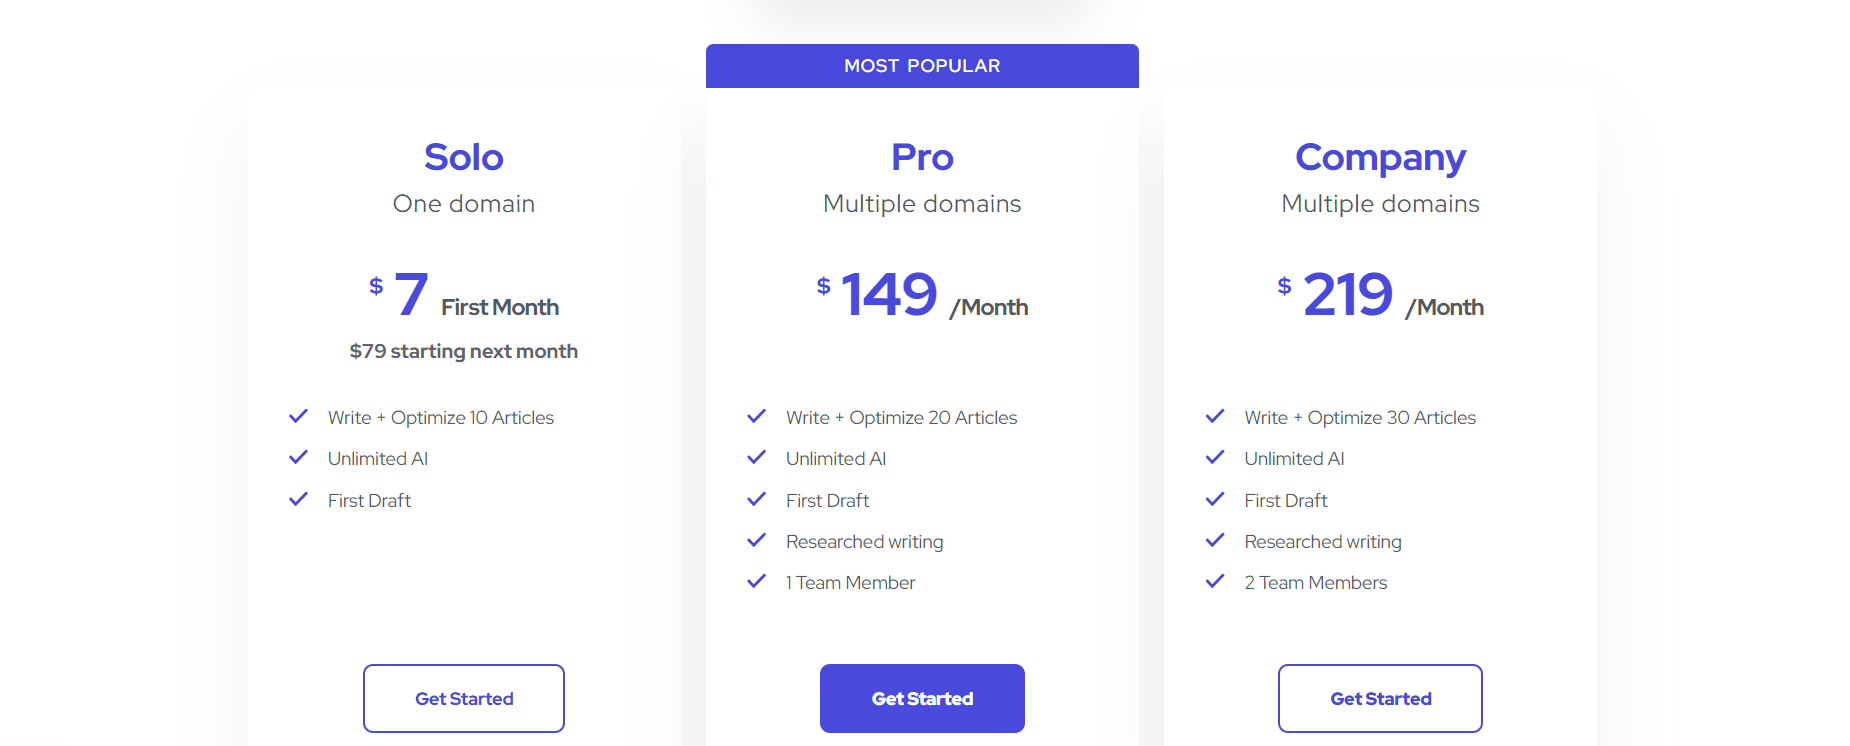Click checkmark beside Write + Optimize 30 Articles

(1215, 416)
